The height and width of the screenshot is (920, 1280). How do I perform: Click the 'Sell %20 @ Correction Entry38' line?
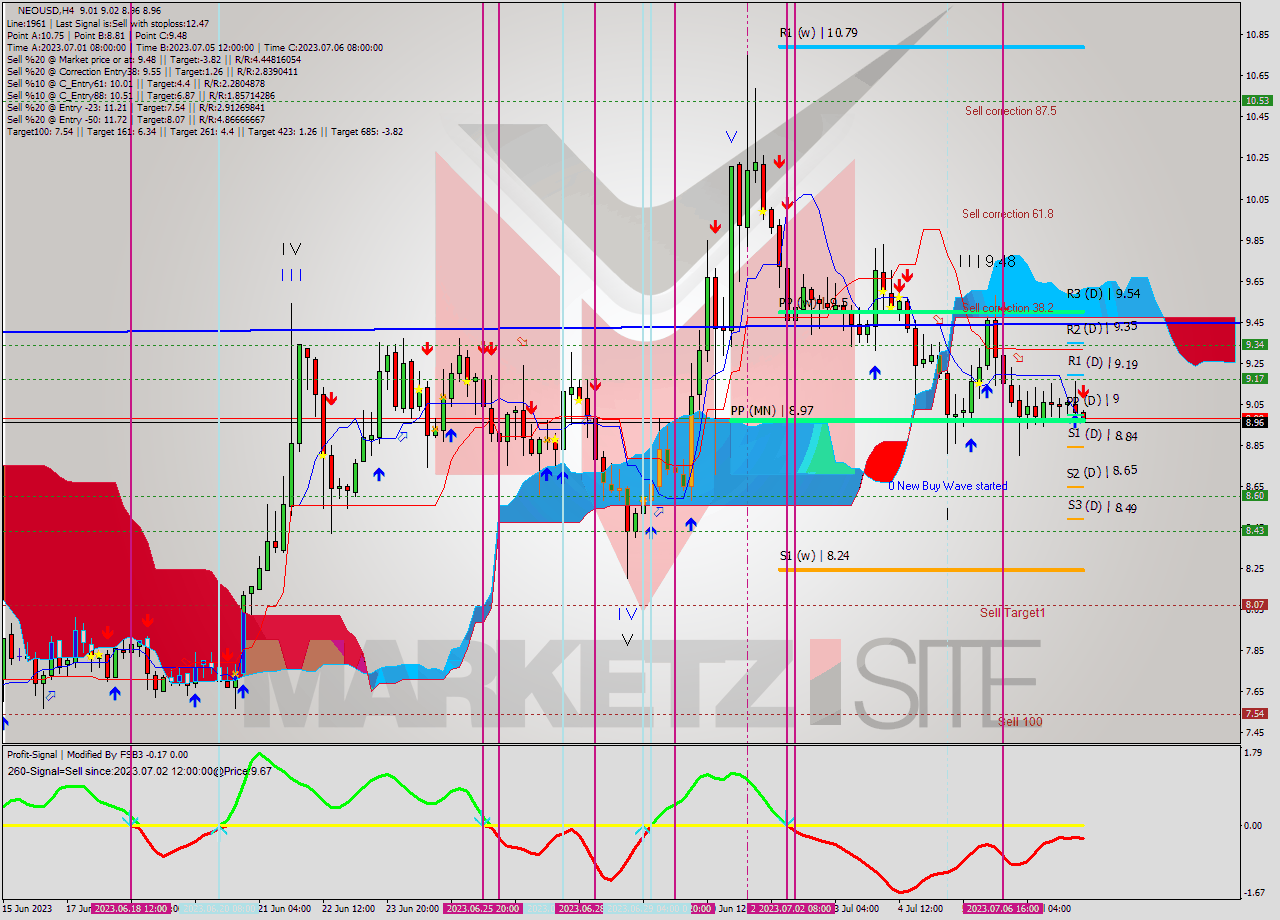152,71
